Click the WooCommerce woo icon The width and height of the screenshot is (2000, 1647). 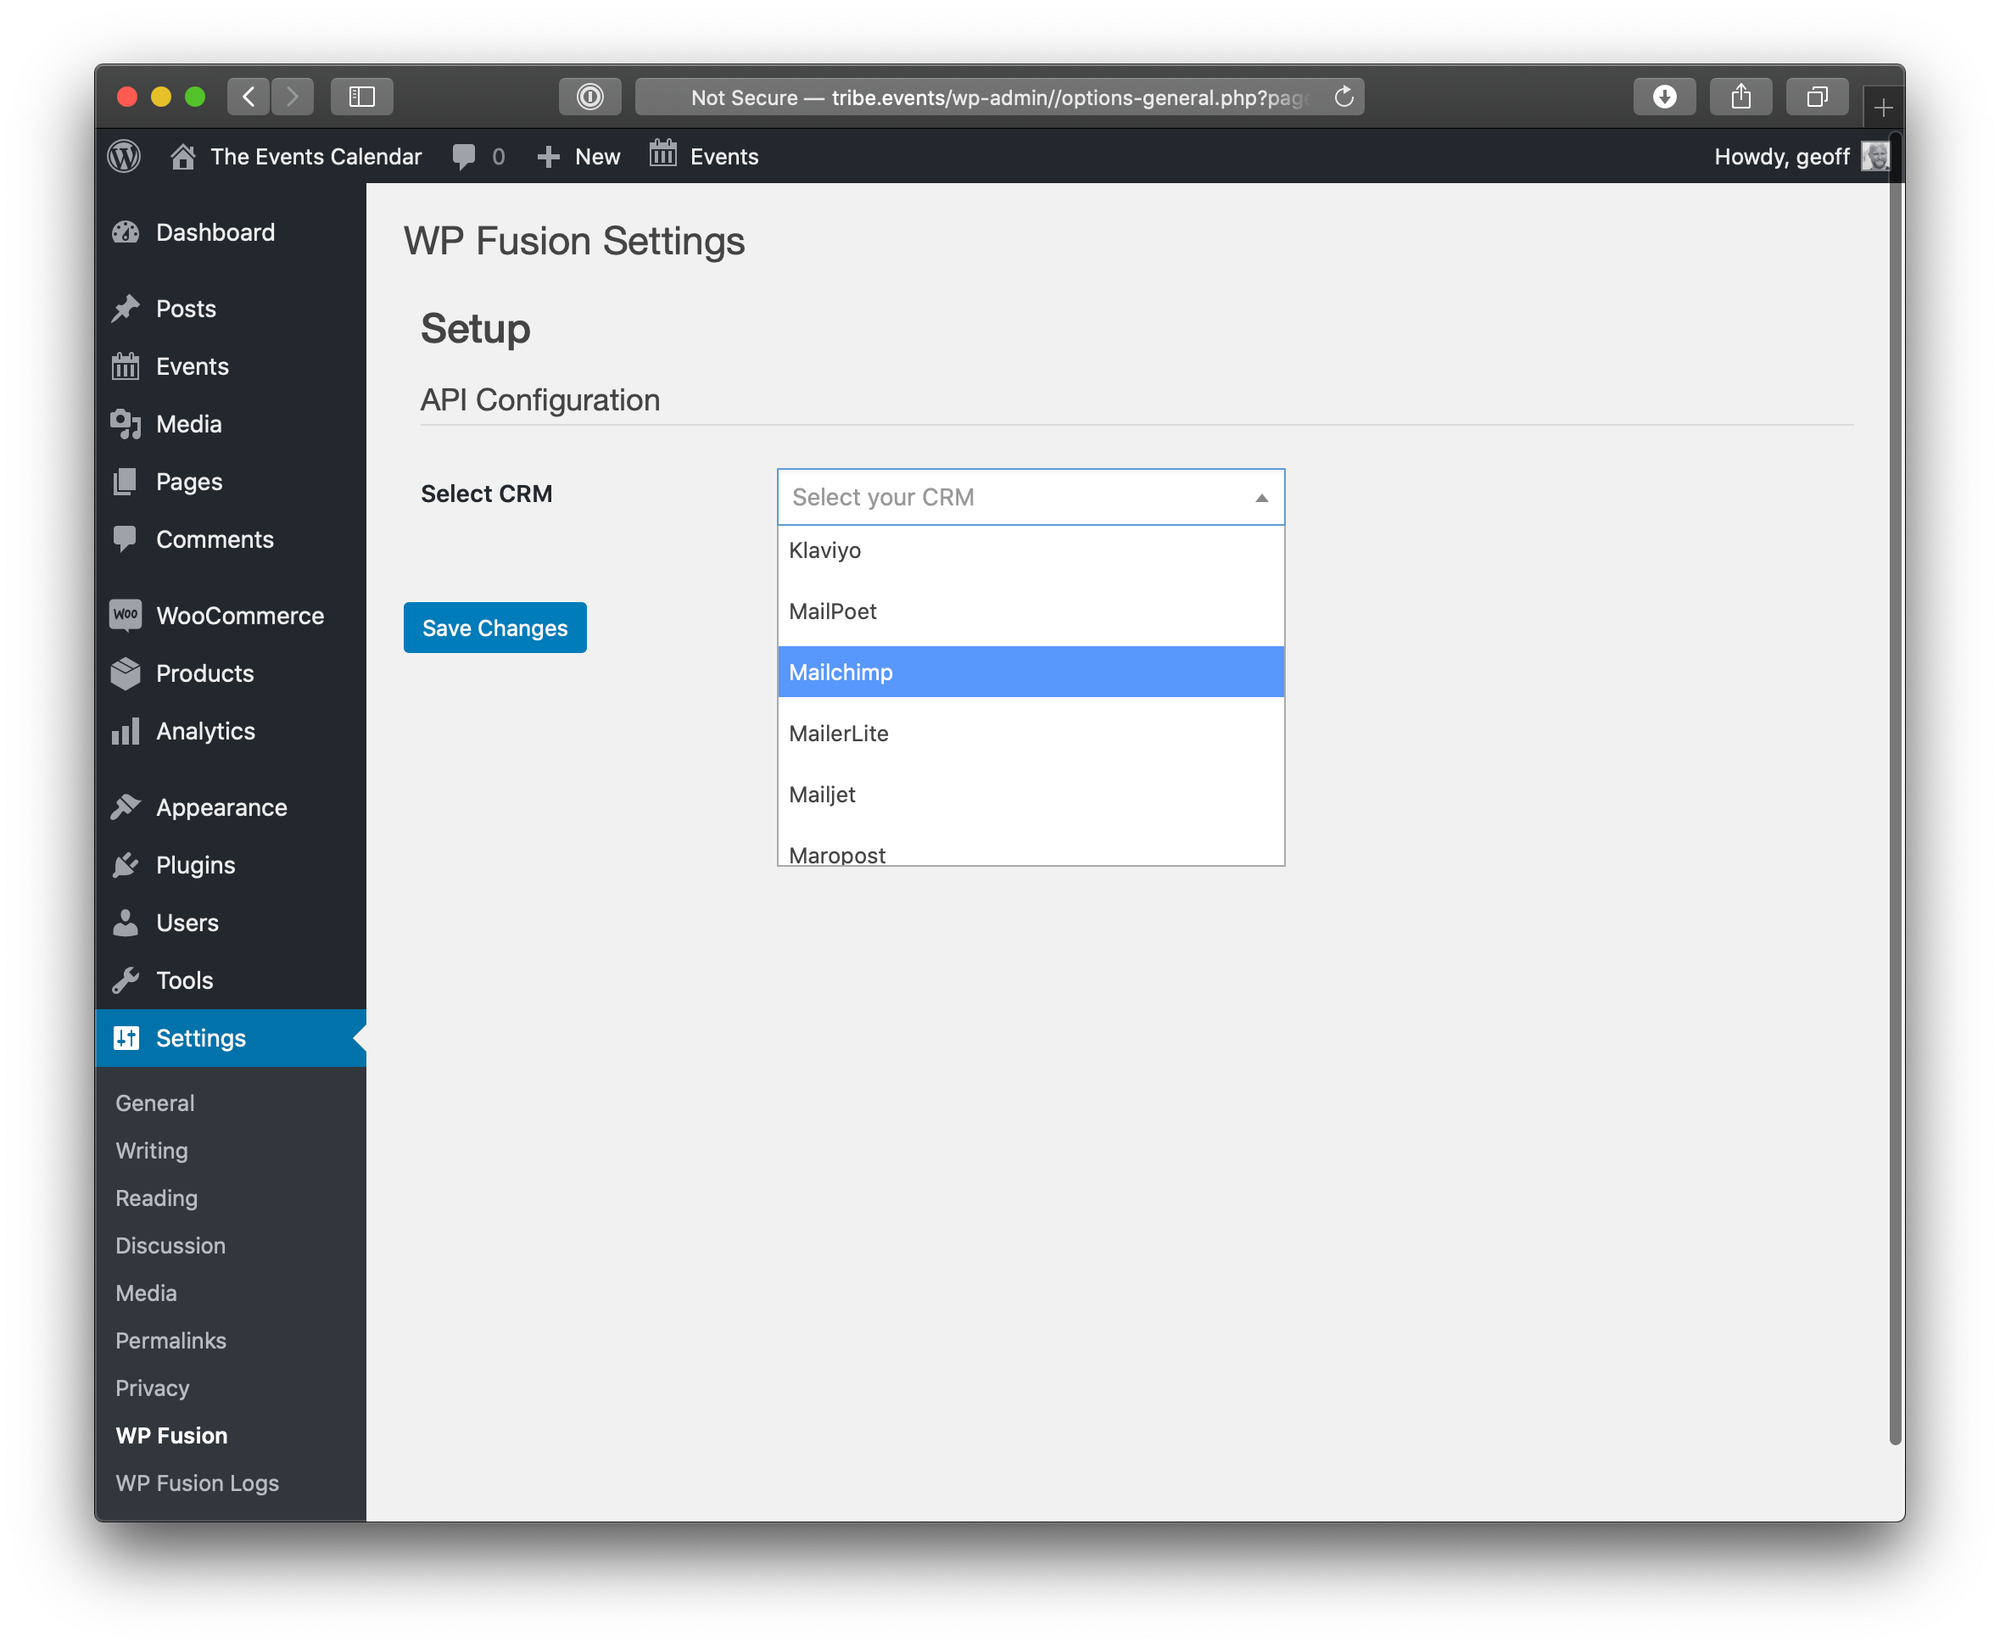(x=126, y=615)
